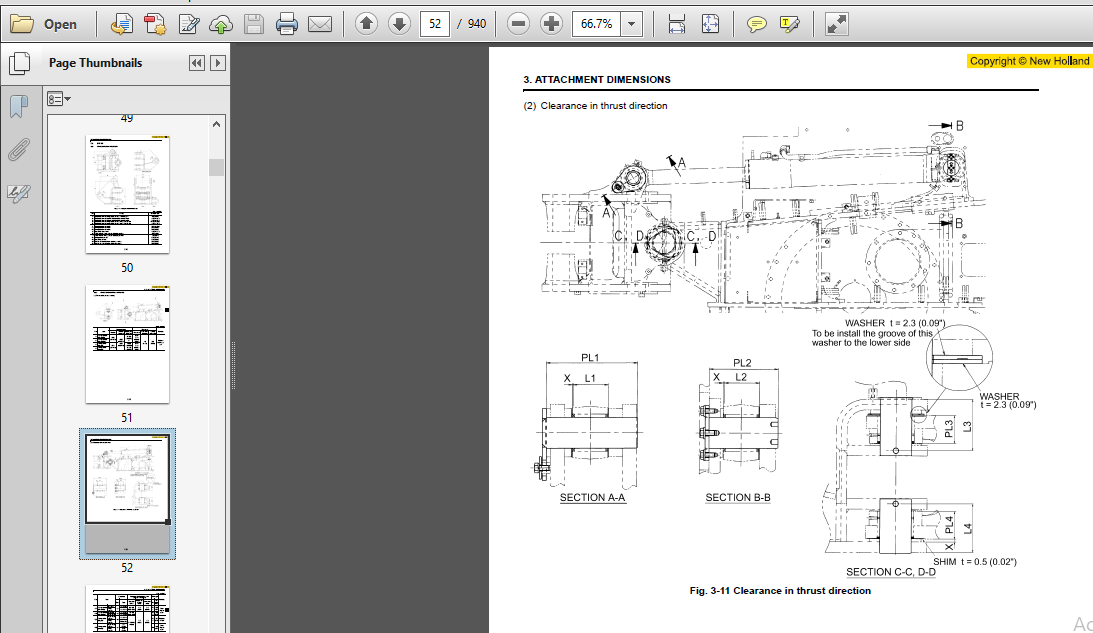This screenshot has height=633, width=1093.
Task: Go to next page arrow
Action: (x=399, y=24)
